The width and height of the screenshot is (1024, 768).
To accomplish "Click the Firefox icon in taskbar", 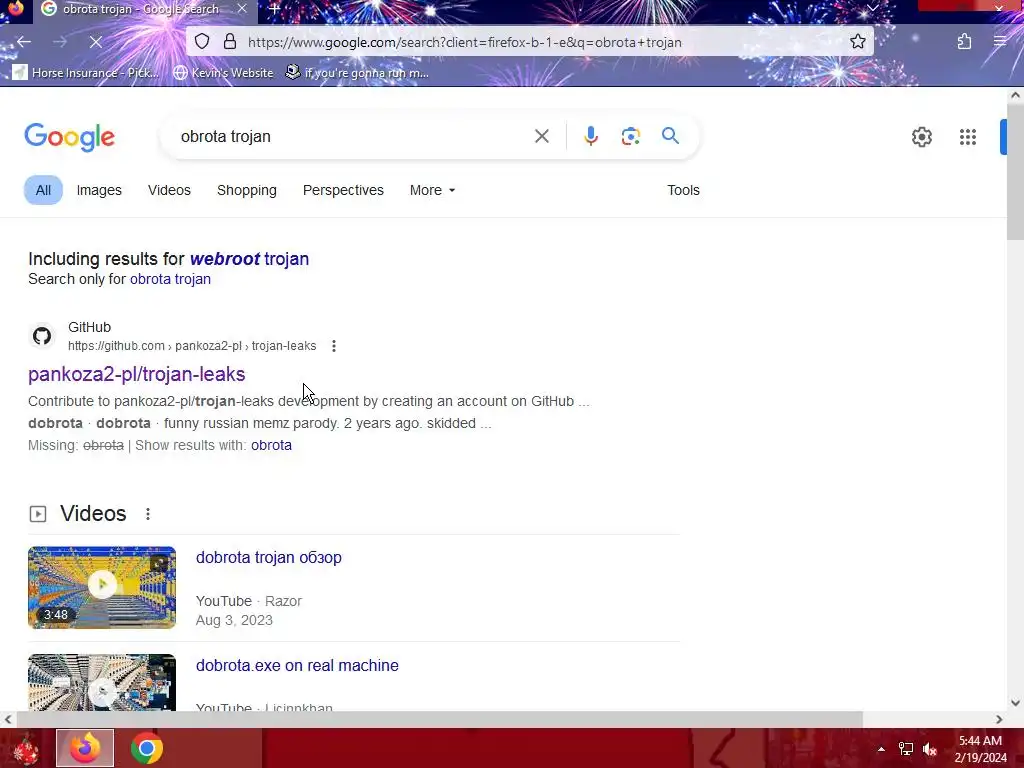I will point(85,748).
